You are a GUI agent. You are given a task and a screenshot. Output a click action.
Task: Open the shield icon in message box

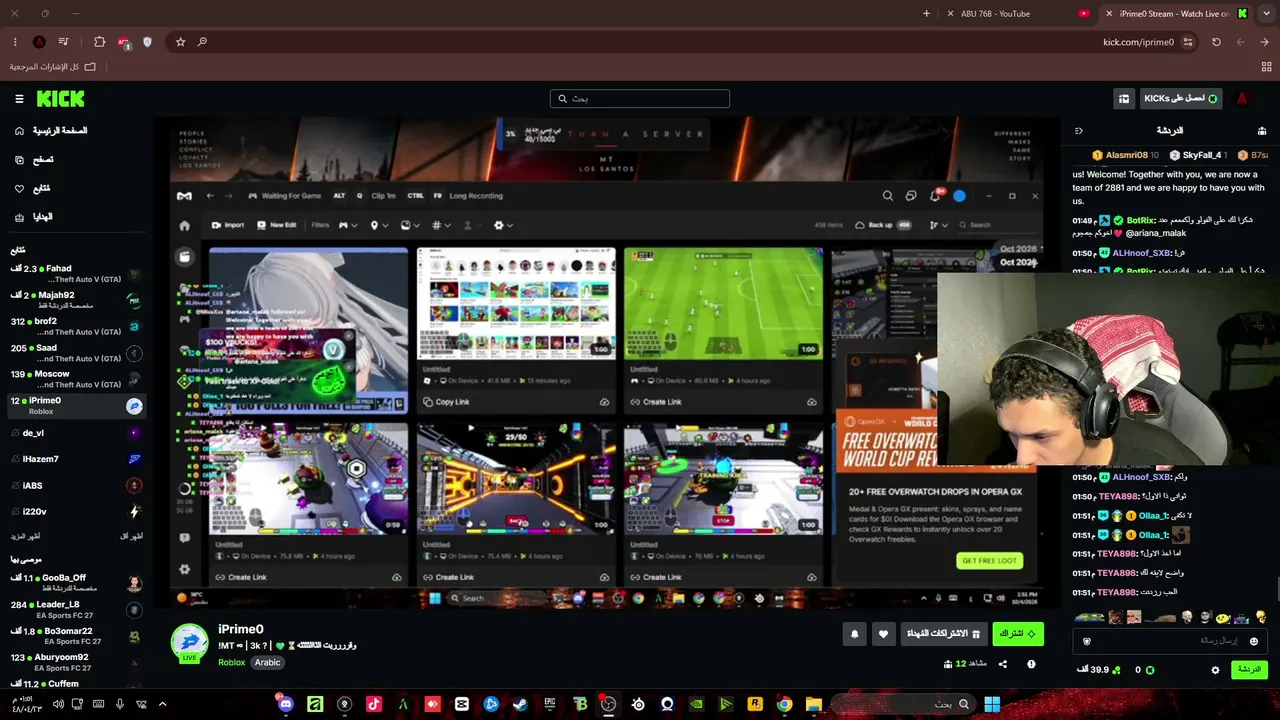point(1087,641)
